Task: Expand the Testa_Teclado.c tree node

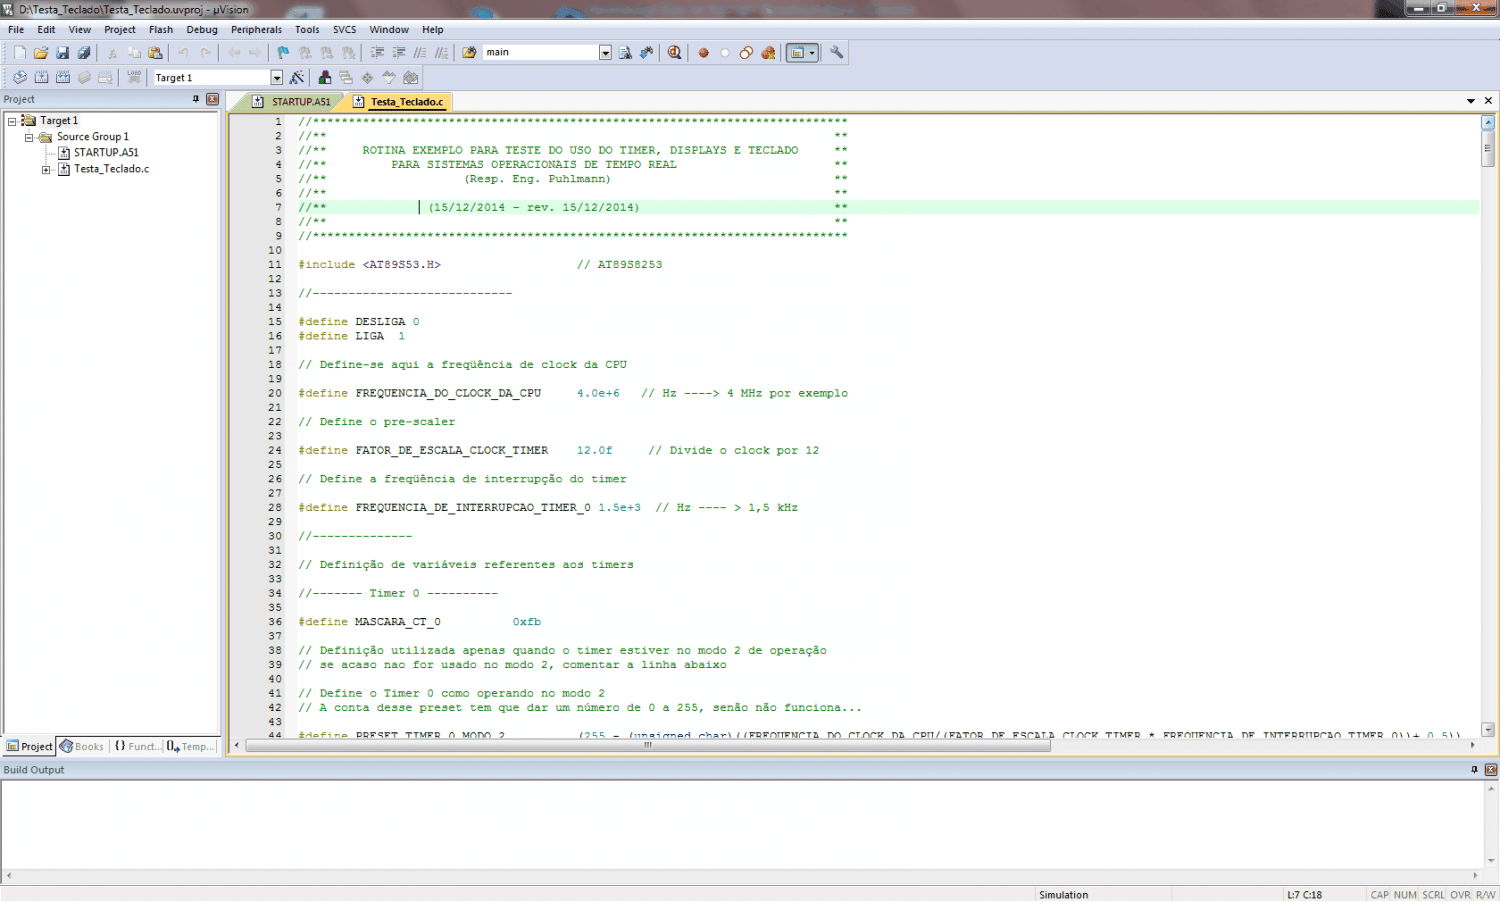Action: tap(46, 170)
